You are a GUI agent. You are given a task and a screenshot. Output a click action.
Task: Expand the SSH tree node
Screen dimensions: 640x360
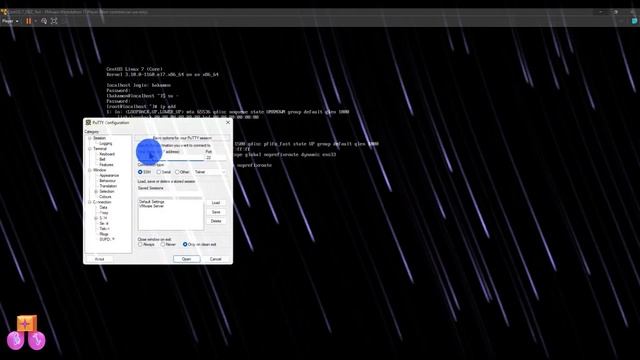(96, 218)
